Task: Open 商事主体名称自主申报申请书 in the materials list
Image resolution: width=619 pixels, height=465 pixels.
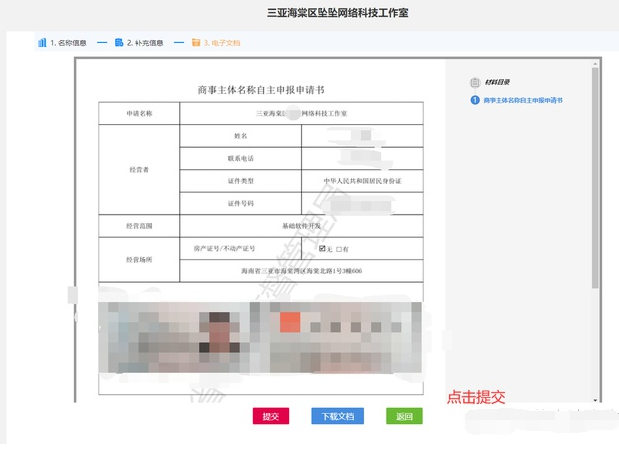Action: (x=522, y=101)
